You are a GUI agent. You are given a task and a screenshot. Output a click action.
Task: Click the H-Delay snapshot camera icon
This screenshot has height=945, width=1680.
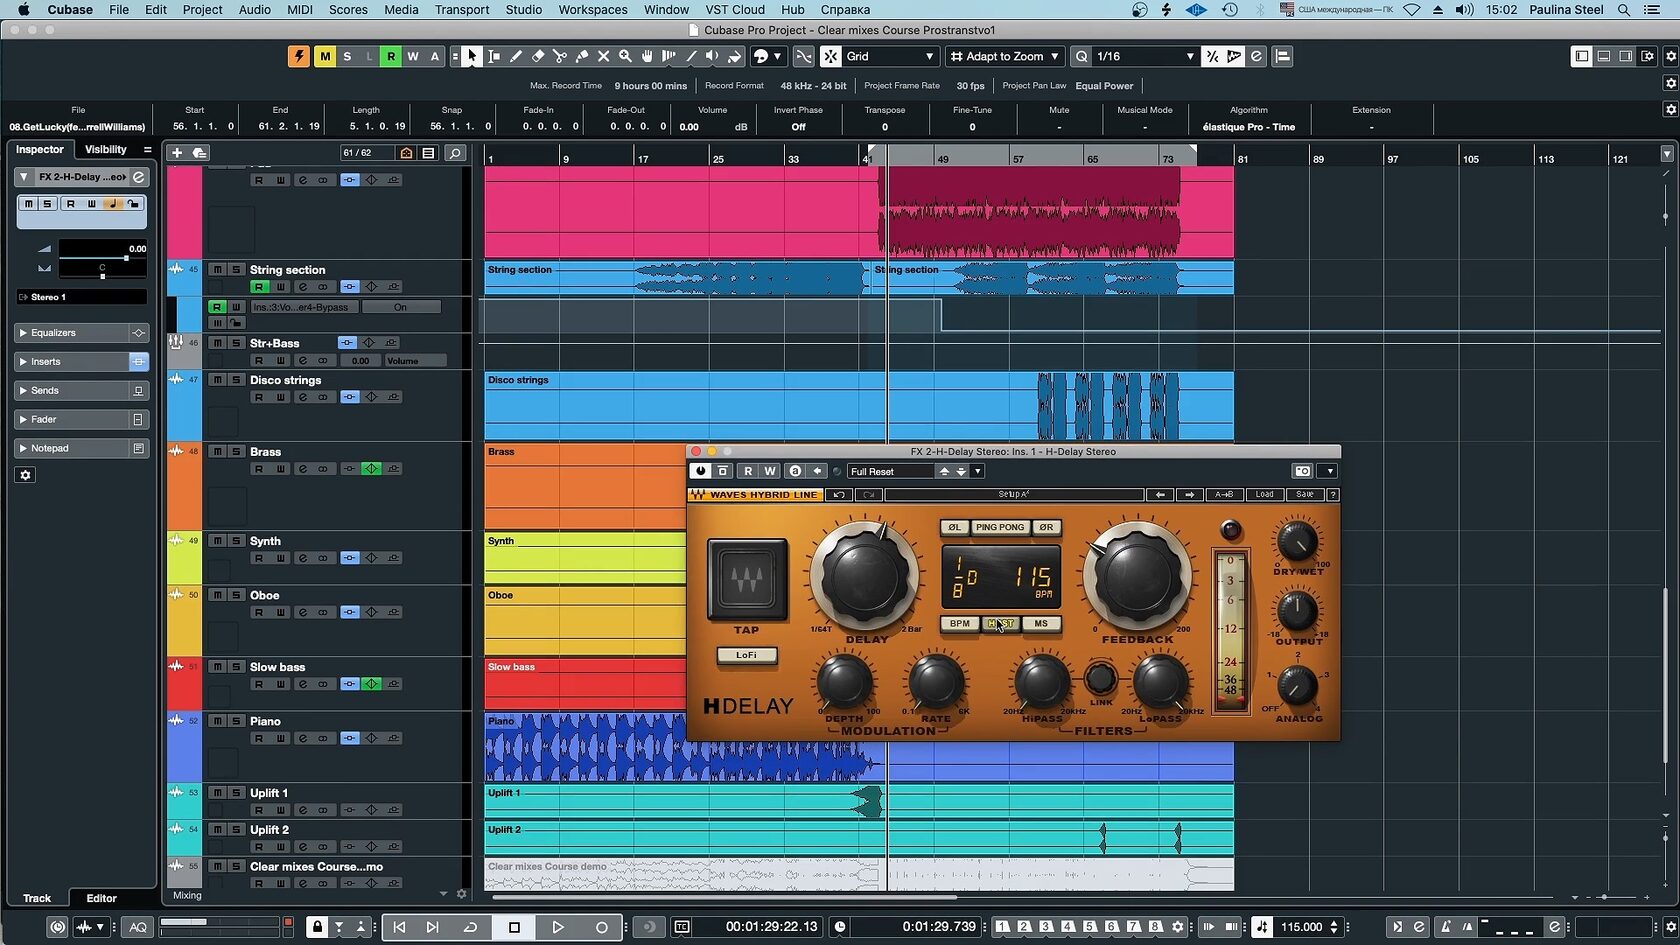1302,471
